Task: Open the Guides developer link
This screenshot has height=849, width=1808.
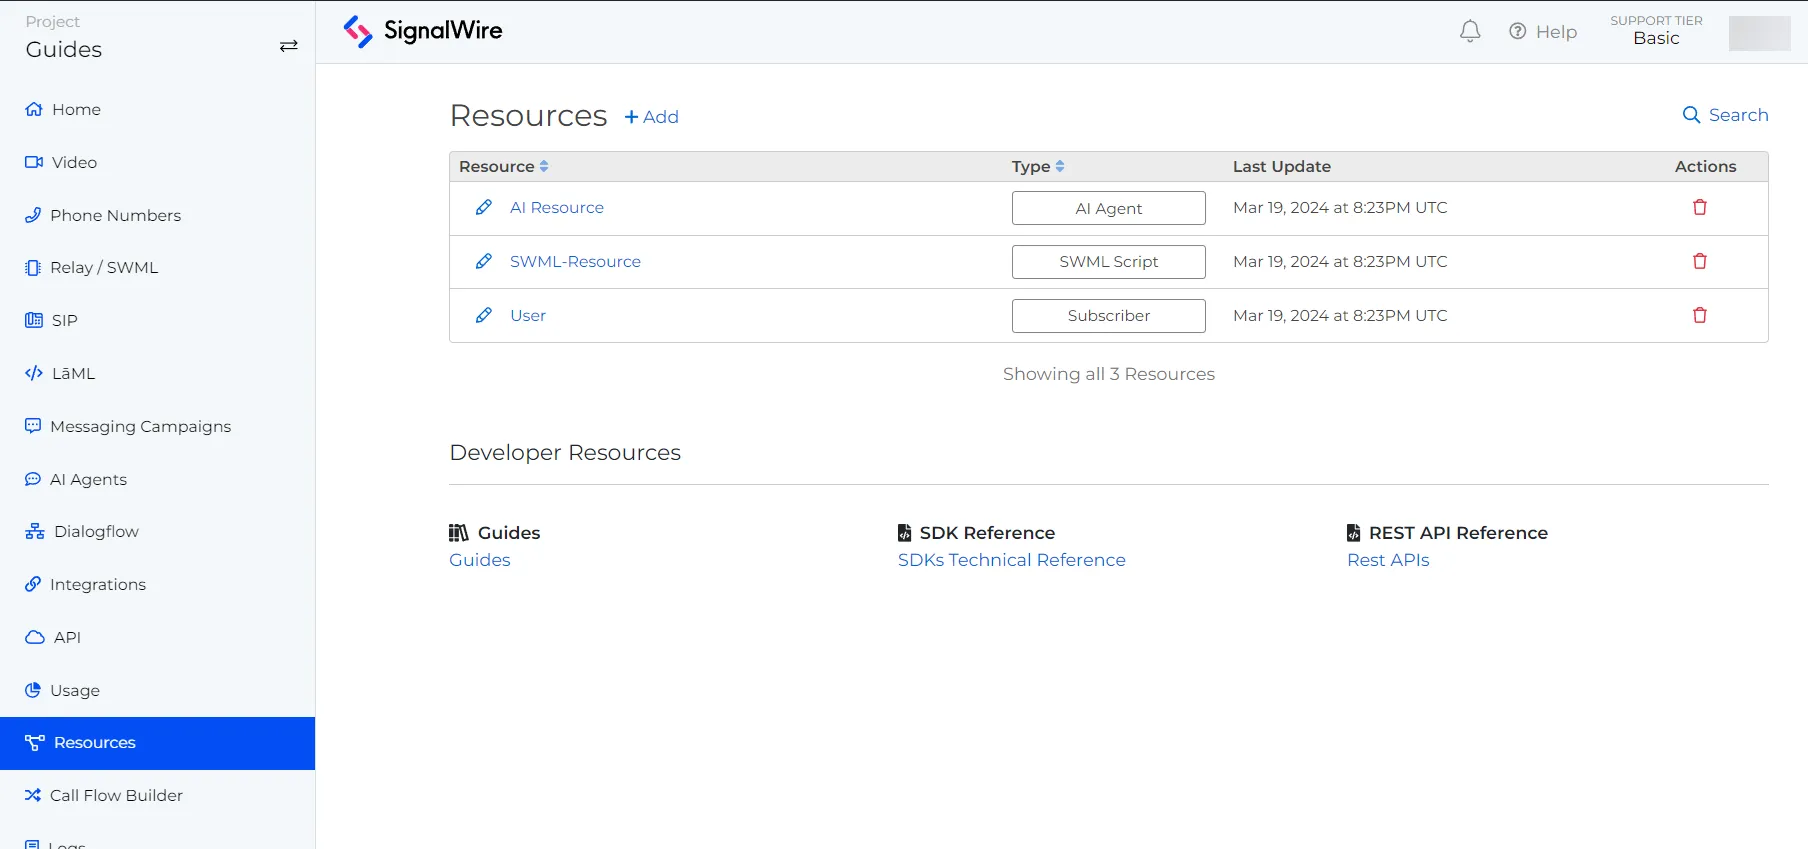Action: click(x=480, y=560)
